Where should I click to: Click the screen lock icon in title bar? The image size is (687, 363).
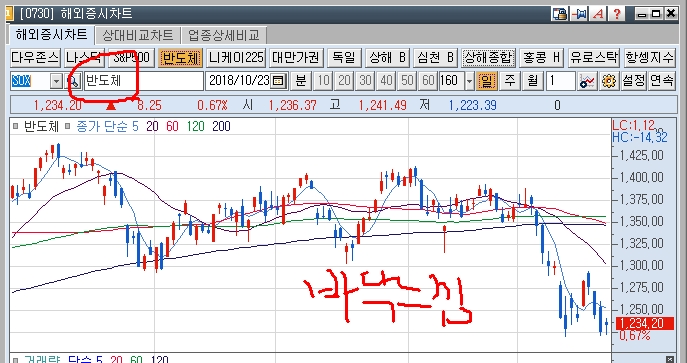coord(560,14)
